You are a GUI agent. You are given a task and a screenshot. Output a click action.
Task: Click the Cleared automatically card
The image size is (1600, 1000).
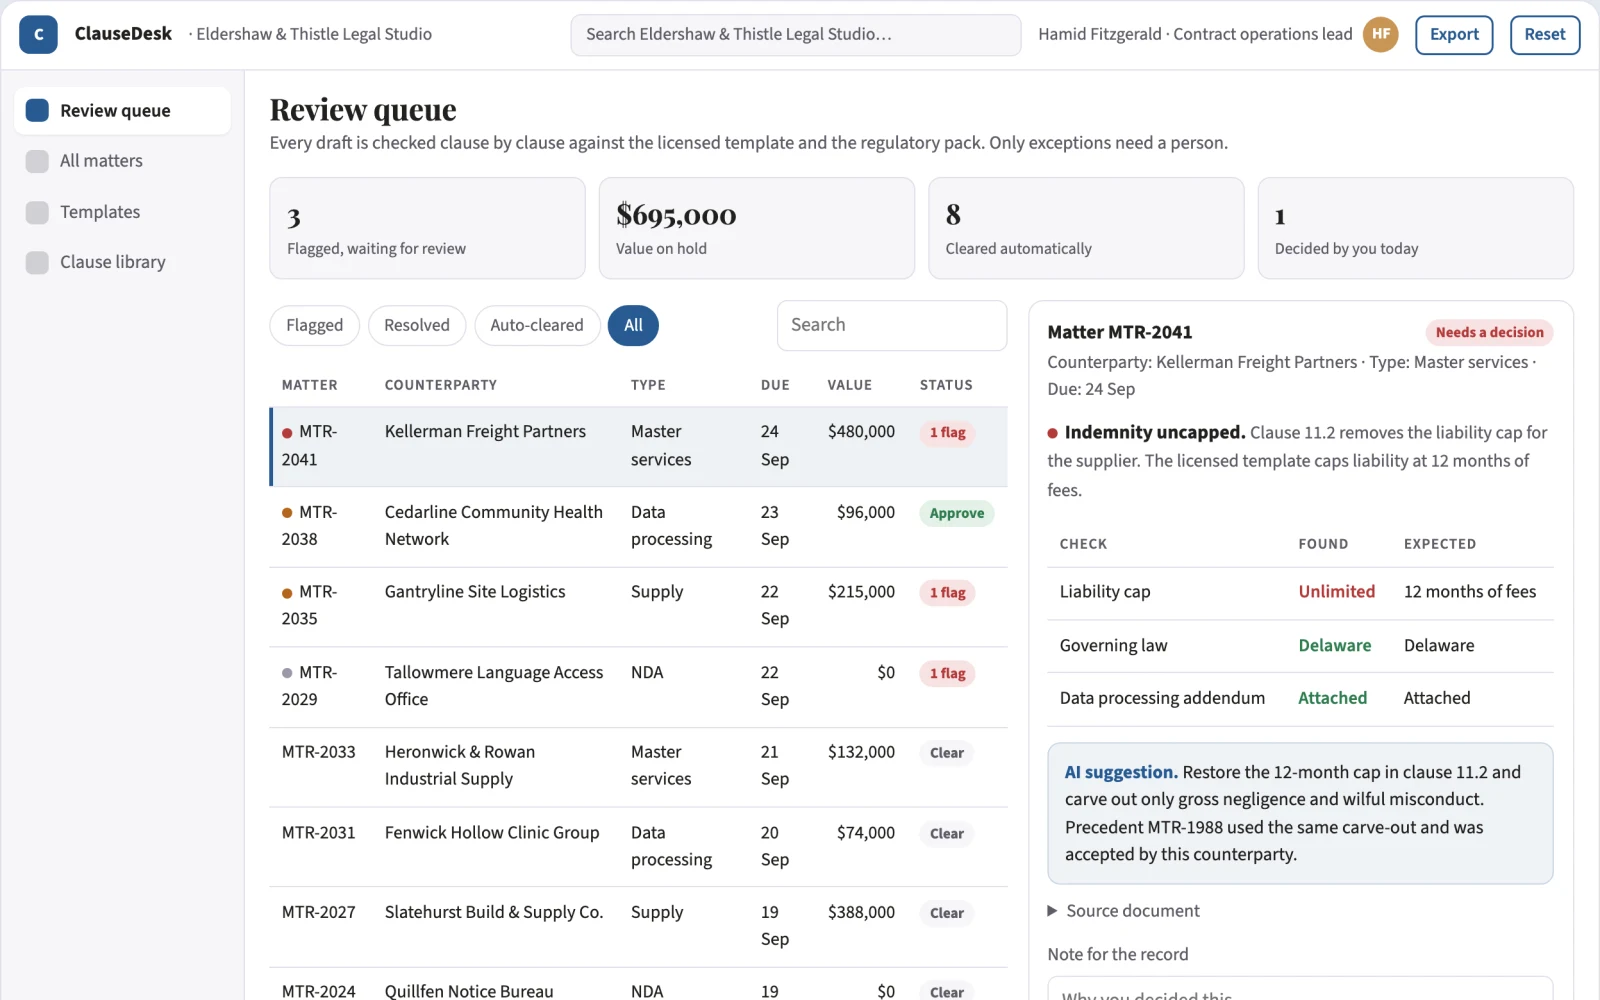(1086, 228)
